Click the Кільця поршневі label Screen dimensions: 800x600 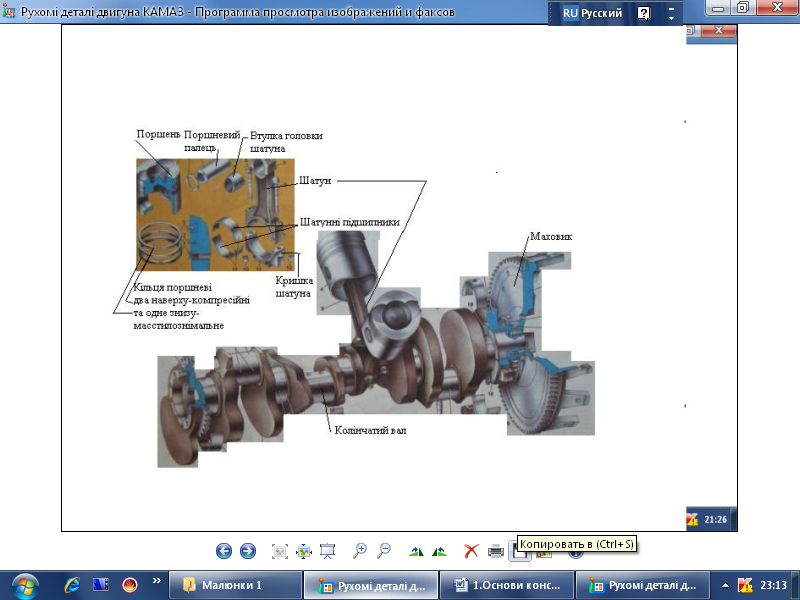(x=172, y=287)
